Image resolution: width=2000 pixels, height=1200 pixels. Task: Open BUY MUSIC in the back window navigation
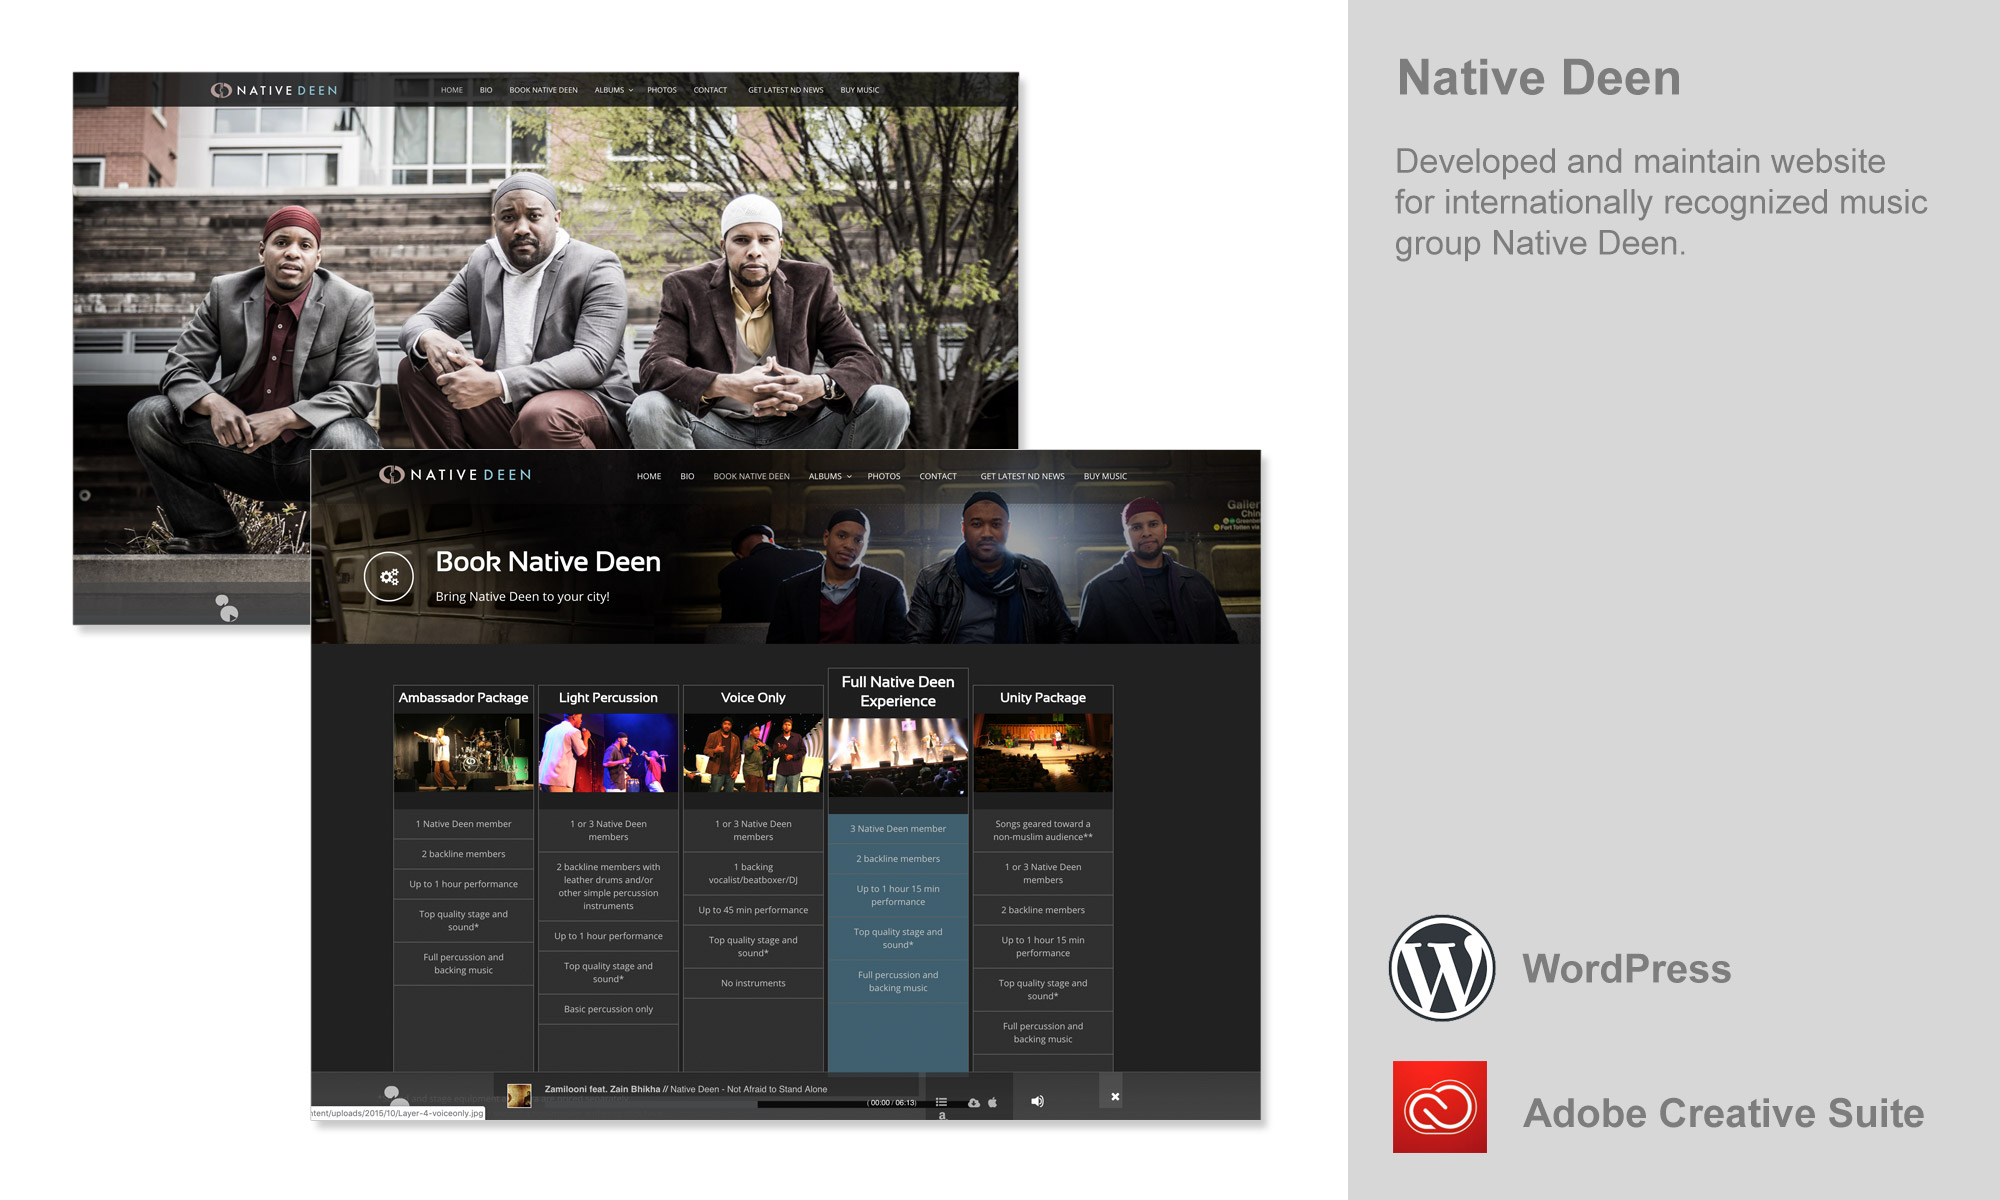(x=860, y=90)
